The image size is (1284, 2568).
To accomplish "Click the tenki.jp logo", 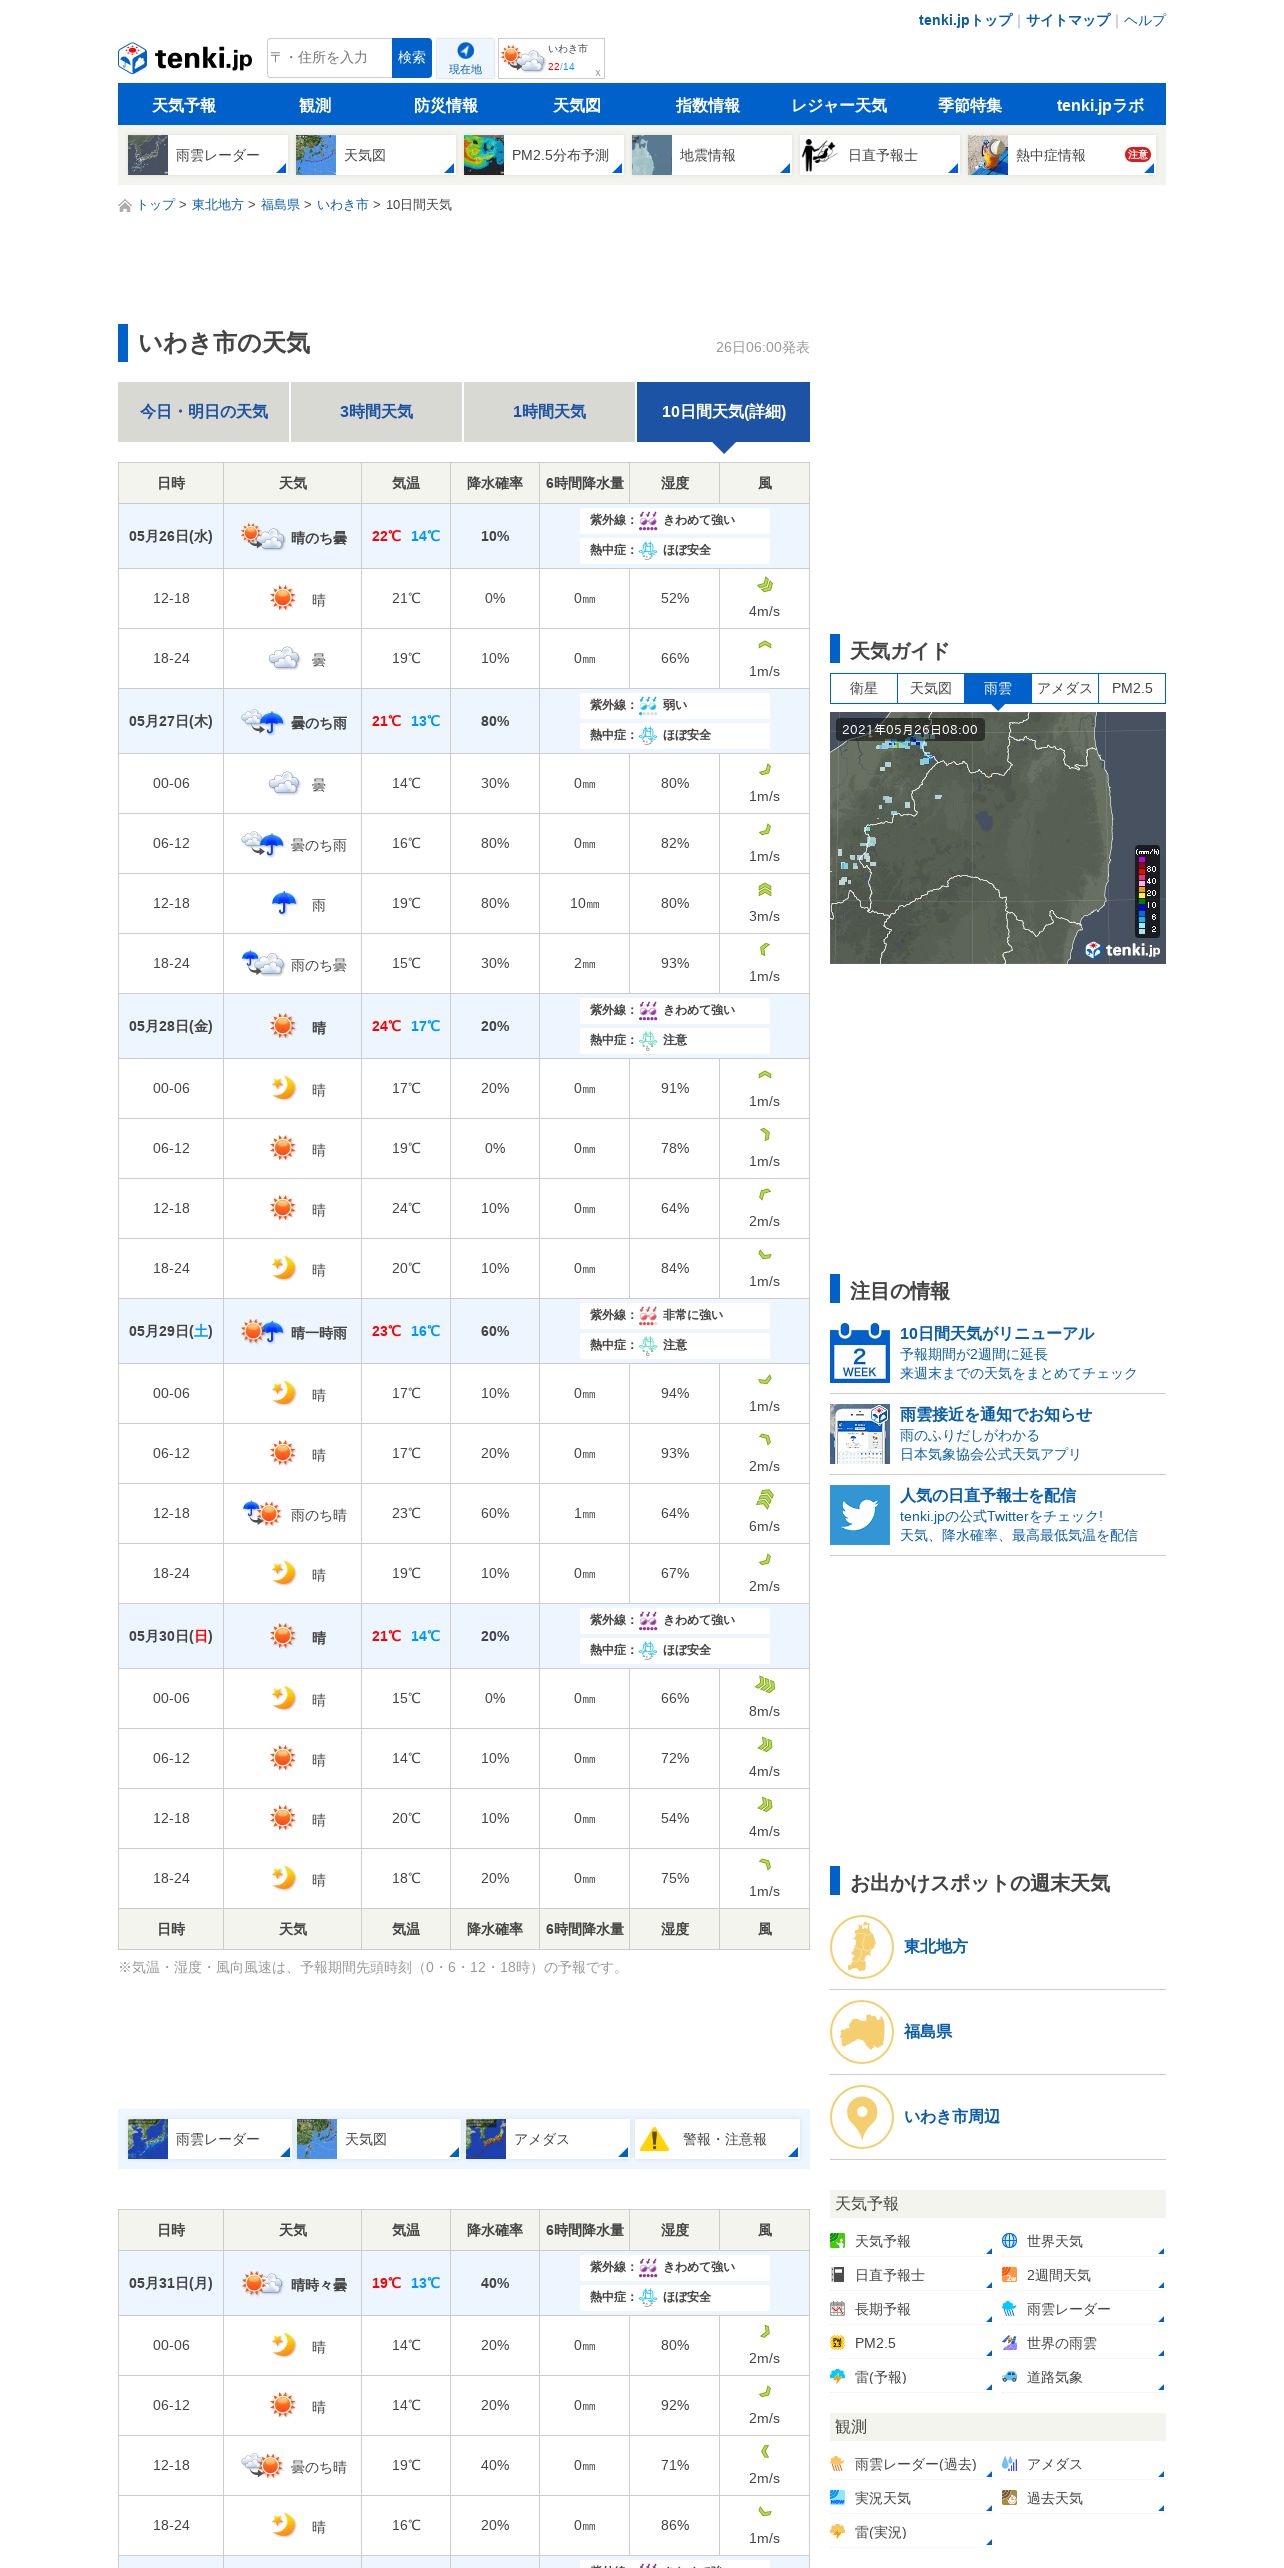I will tap(185, 58).
